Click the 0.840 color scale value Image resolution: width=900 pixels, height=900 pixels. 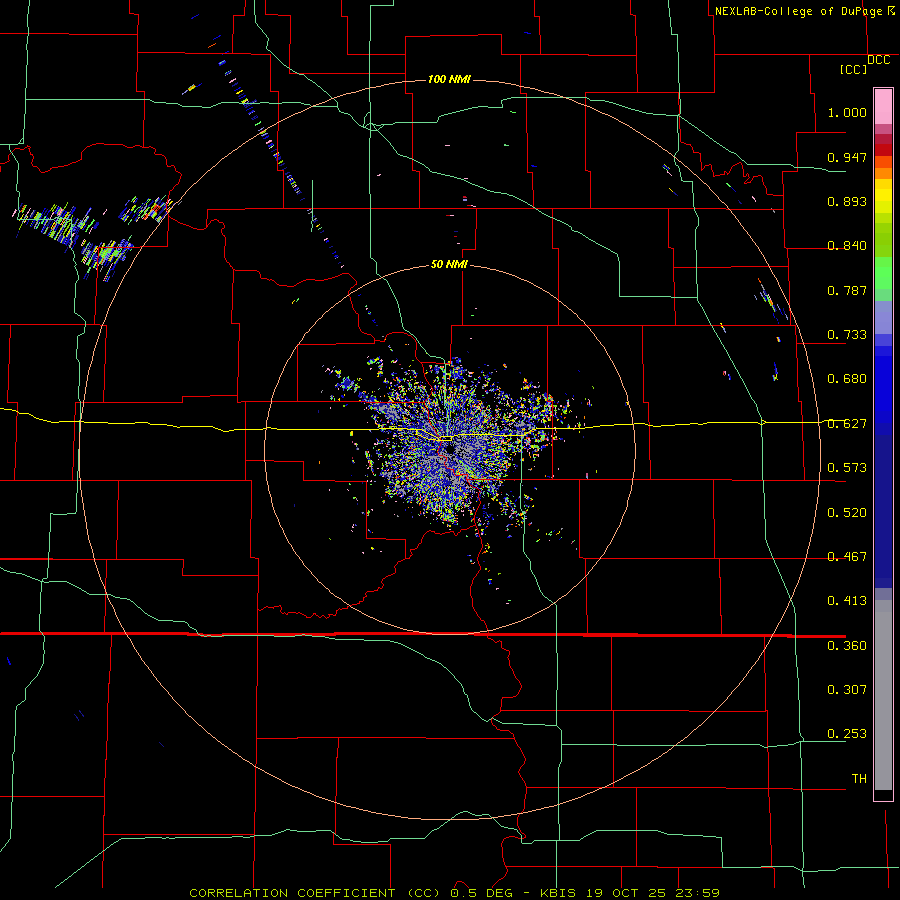click(x=847, y=246)
